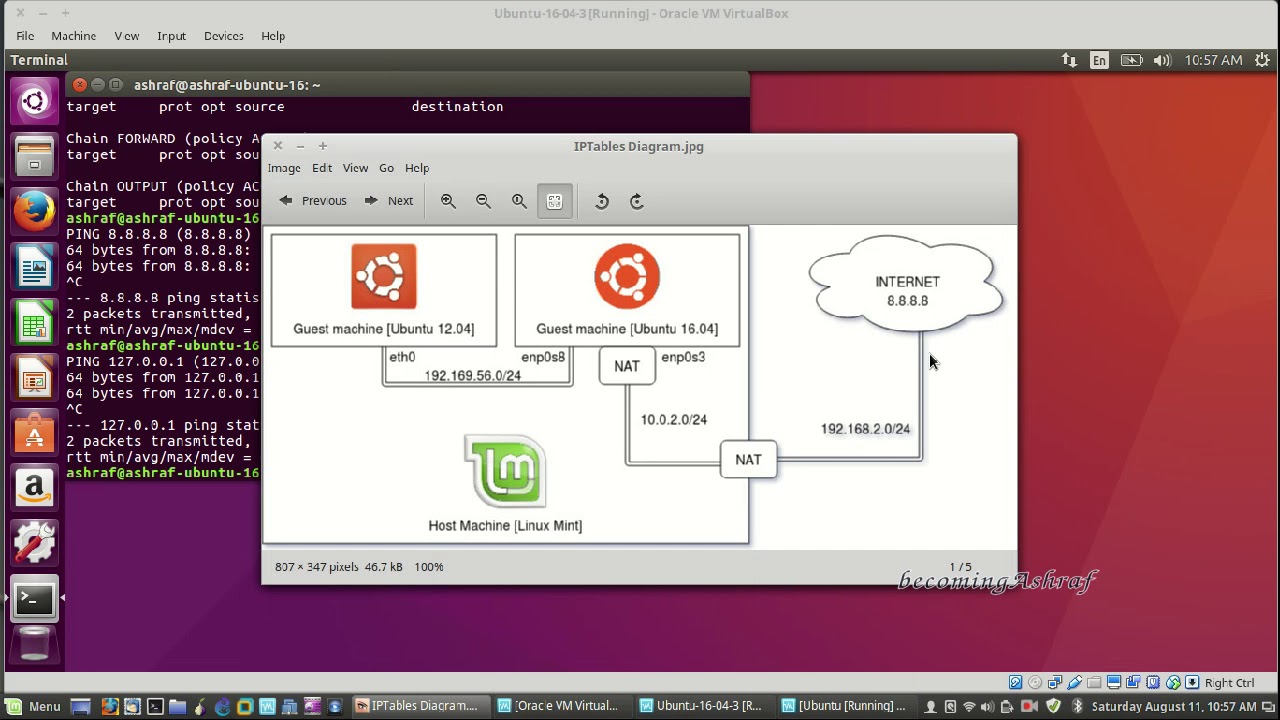1280x720 pixels.
Task: Open Ubuntu Software from launcher
Action: coord(34,434)
